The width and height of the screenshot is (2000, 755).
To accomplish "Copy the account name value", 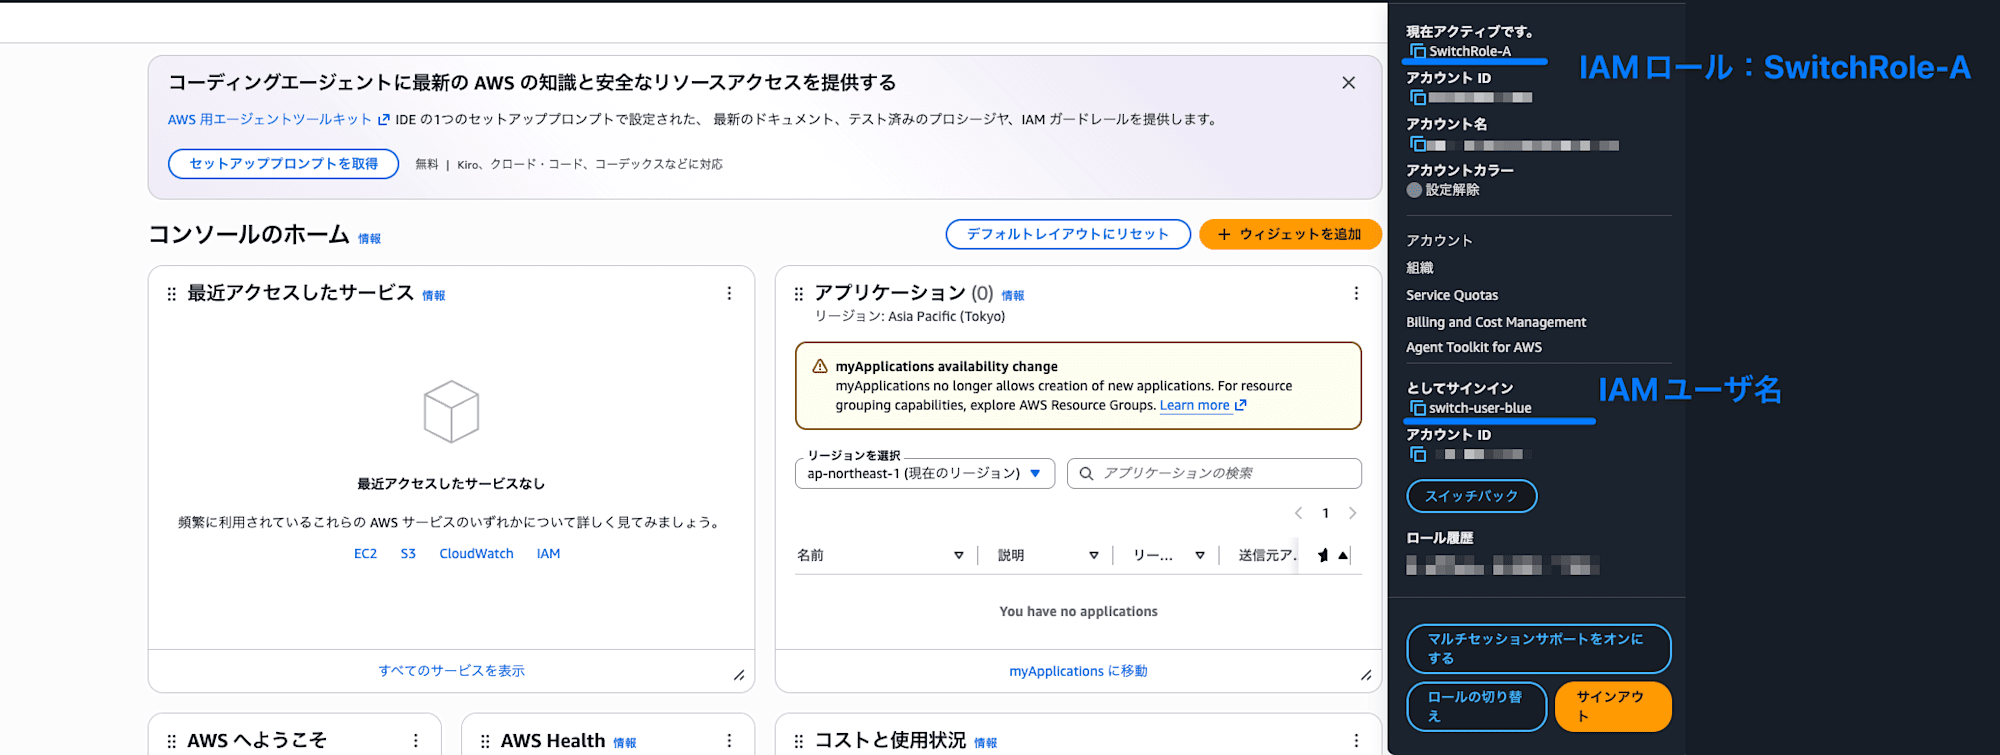I will (1417, 144).
